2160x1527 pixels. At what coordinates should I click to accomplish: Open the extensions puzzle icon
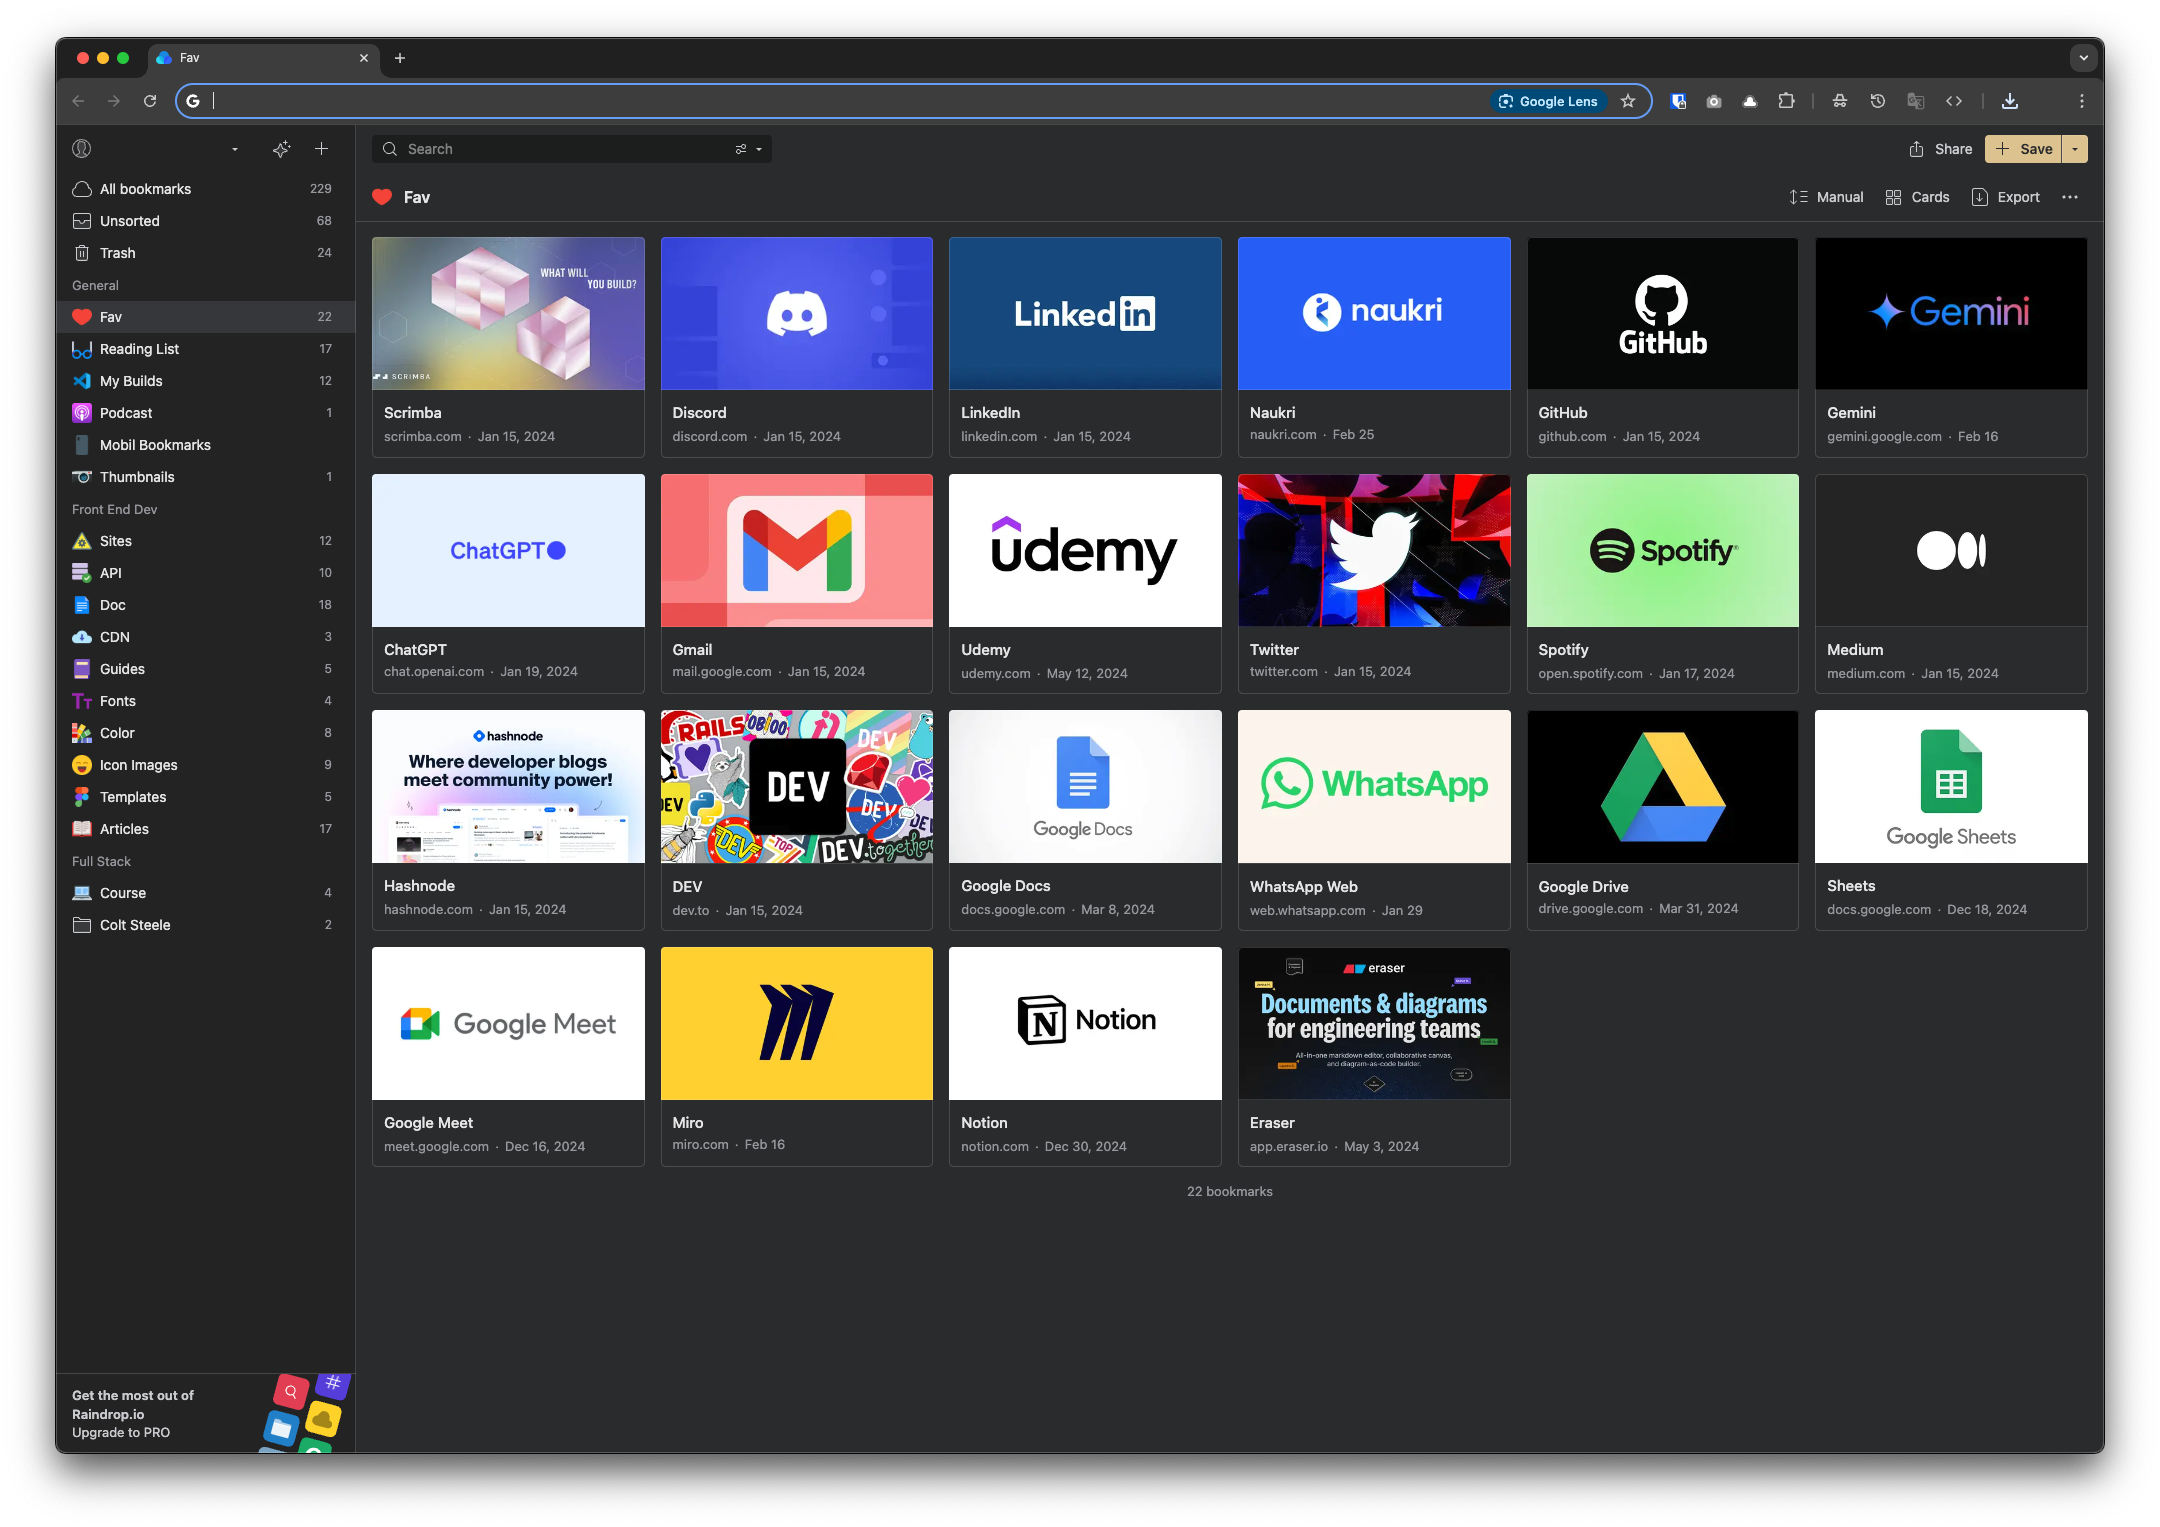point(1786,101)
